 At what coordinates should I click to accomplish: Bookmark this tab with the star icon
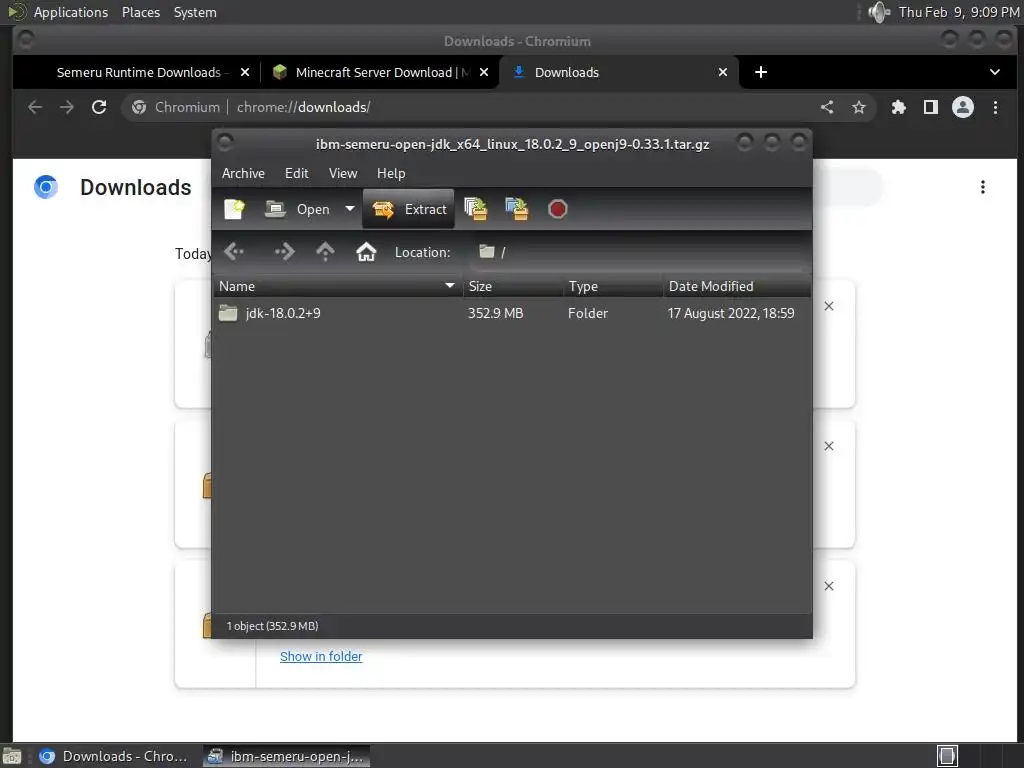(x=859, y=107)
